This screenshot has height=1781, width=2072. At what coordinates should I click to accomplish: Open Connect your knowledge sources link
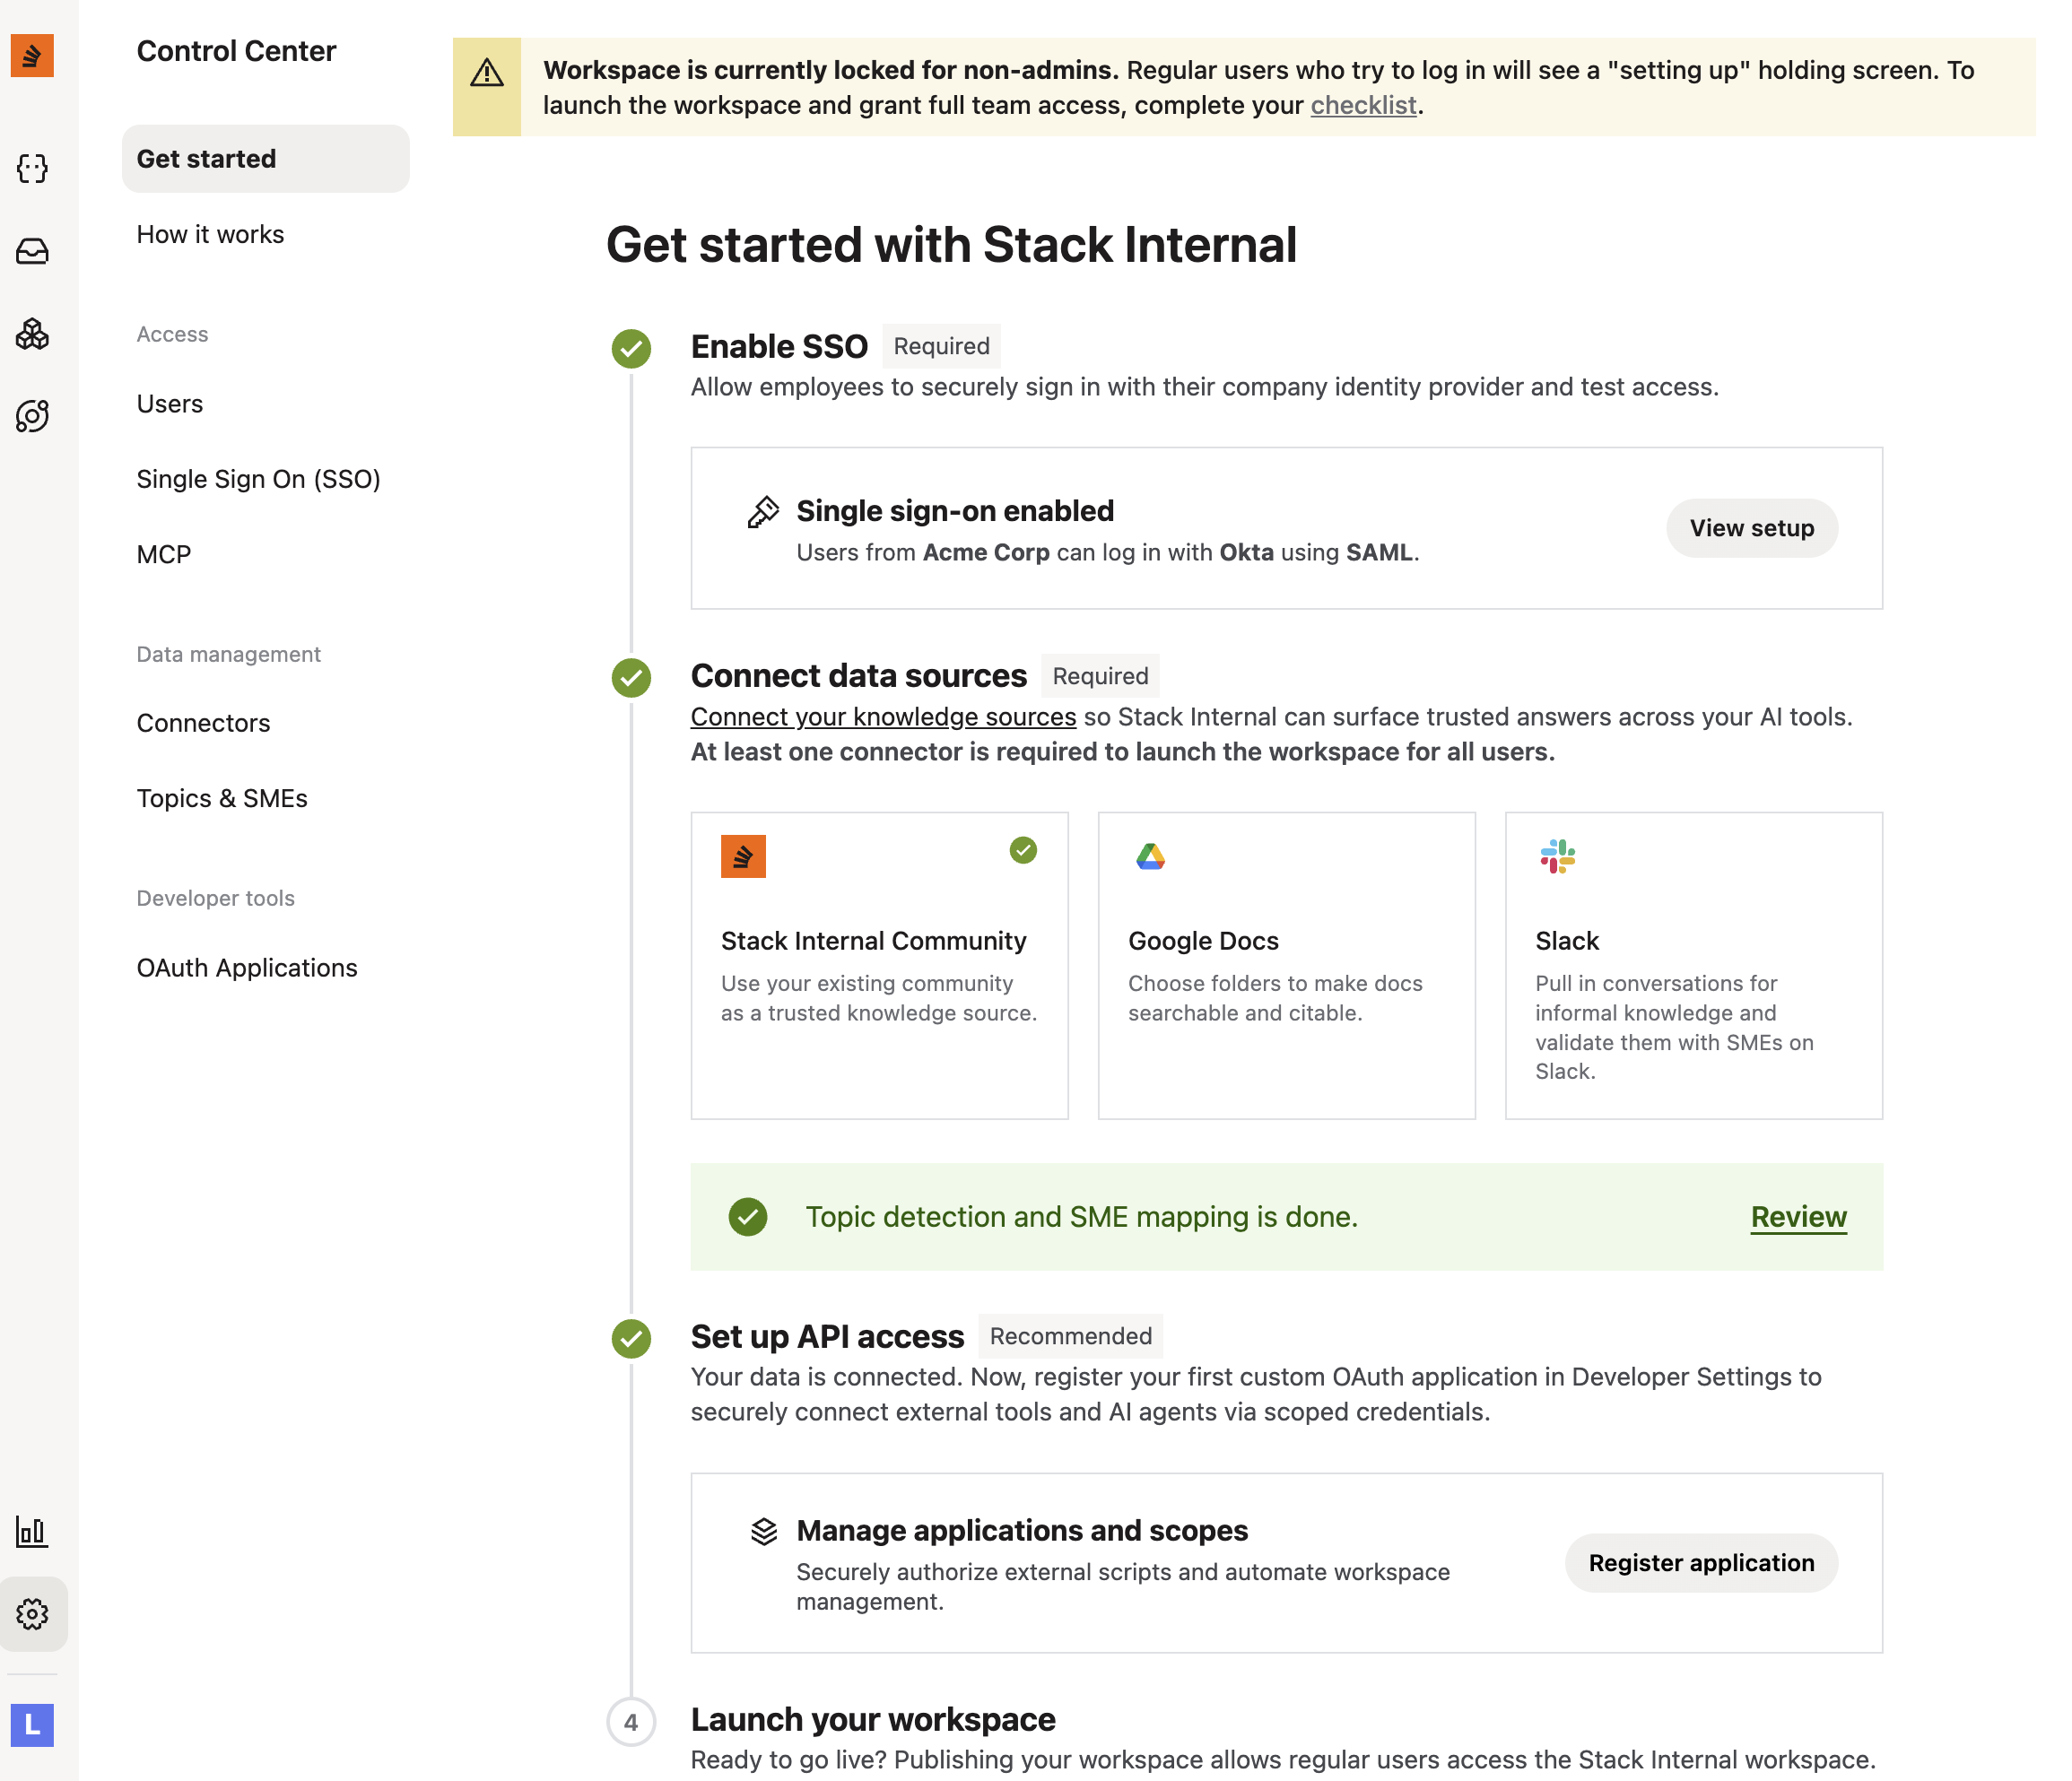(883, 717)
